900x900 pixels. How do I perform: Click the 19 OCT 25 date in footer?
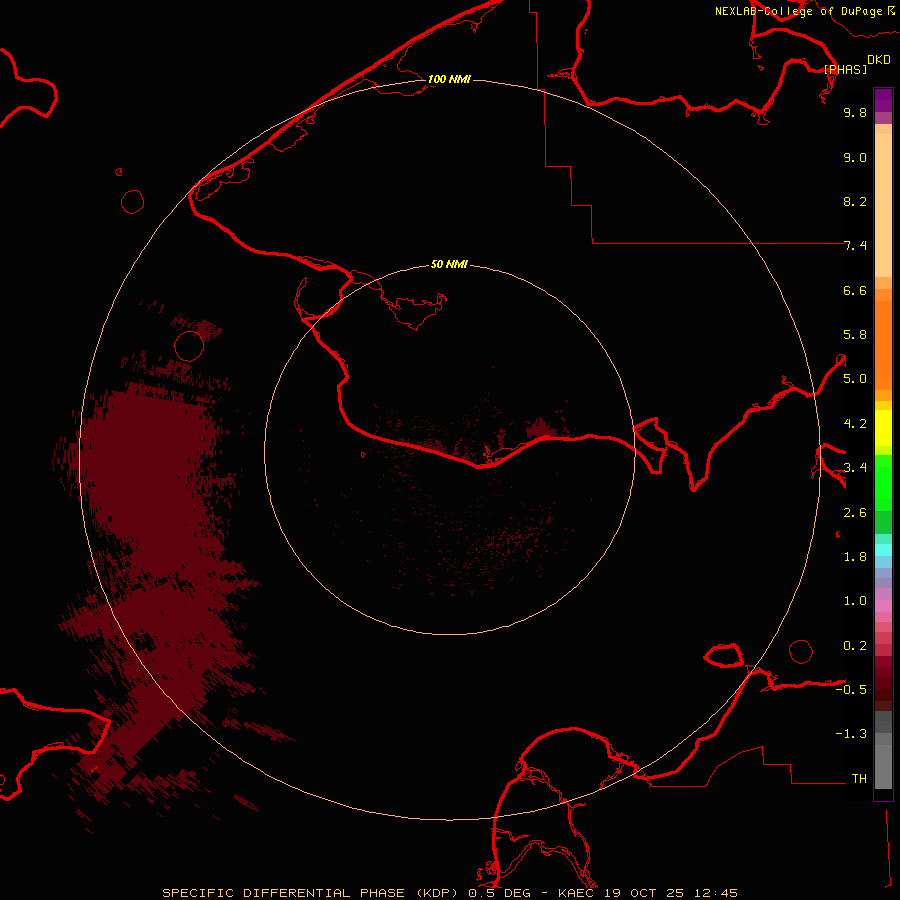point(642,893)
